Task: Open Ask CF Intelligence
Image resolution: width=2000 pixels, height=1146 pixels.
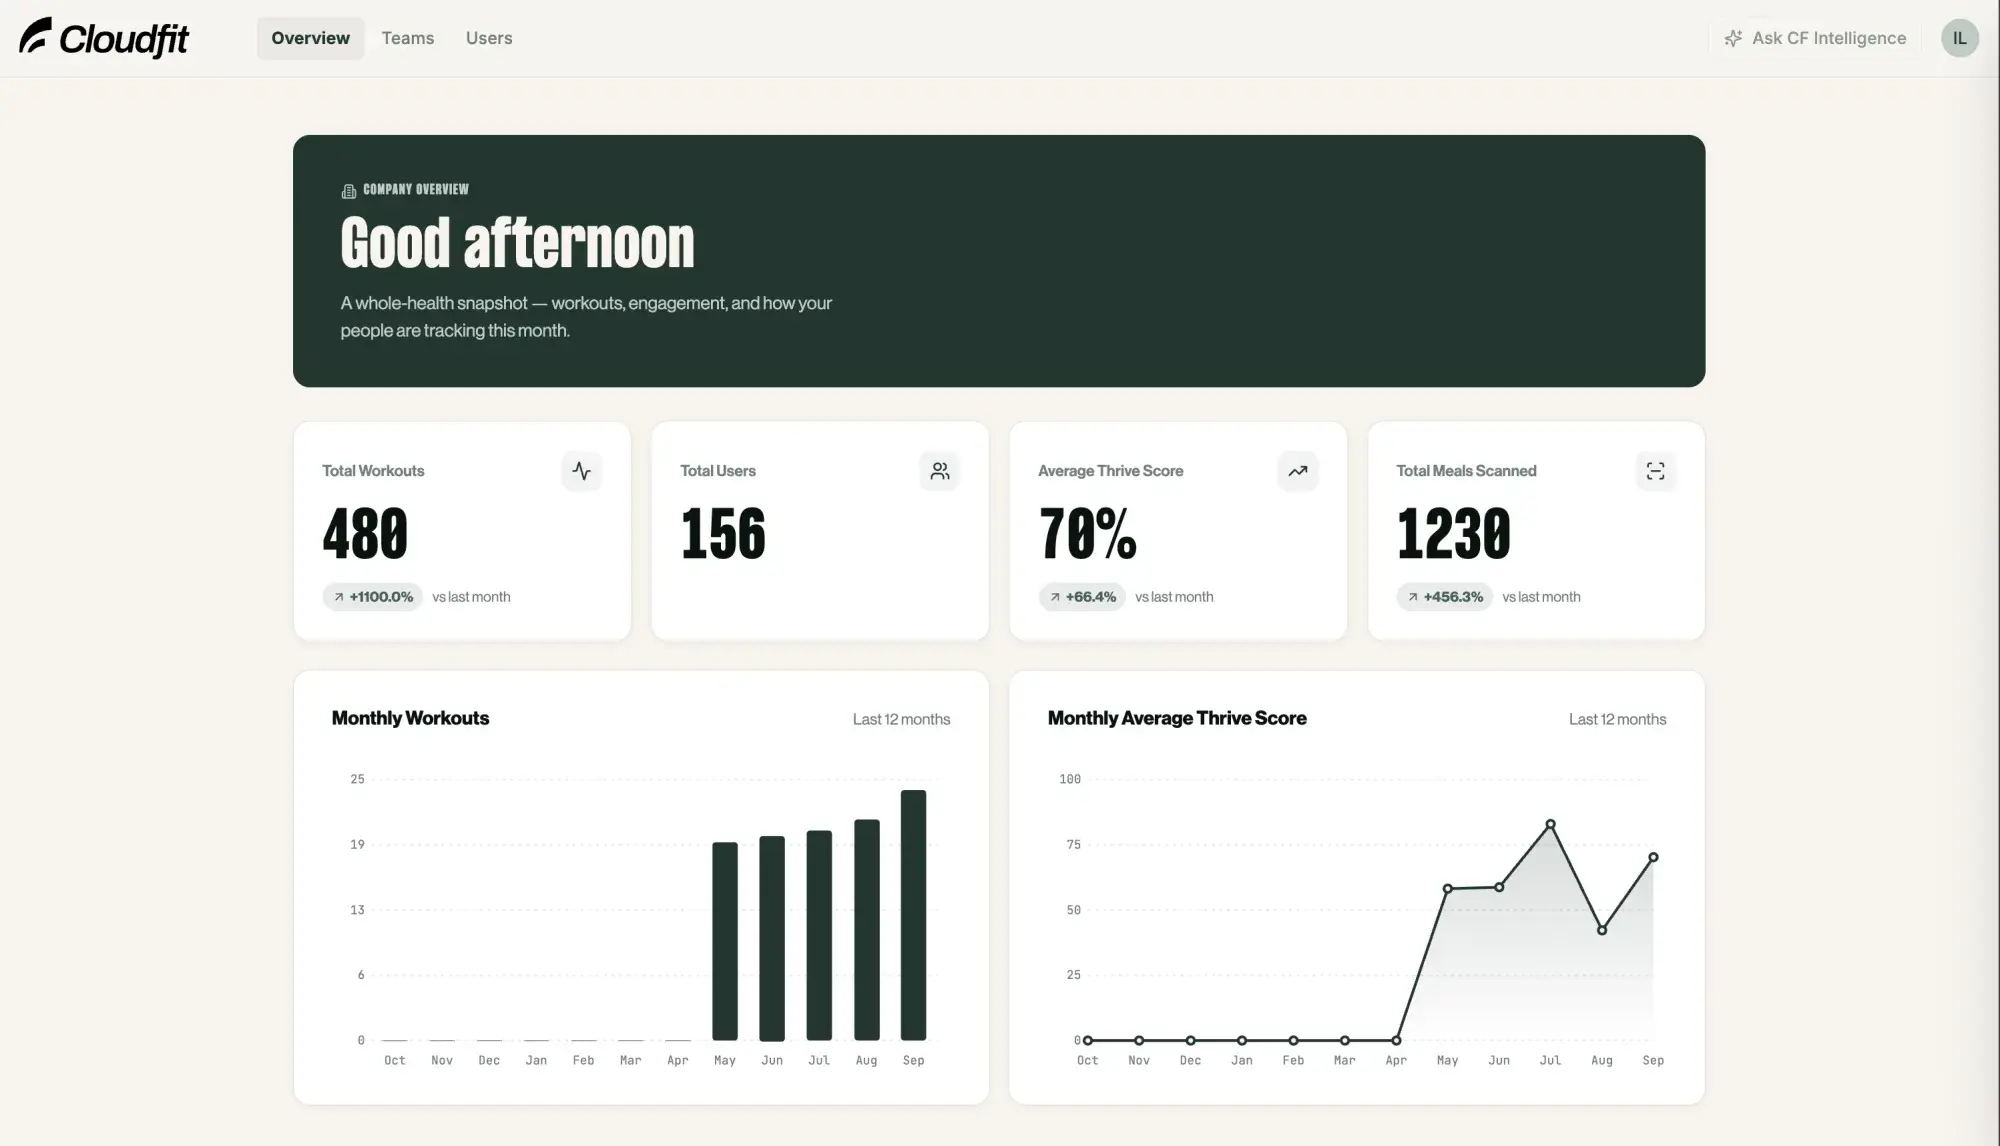Action: [1815, 38]
